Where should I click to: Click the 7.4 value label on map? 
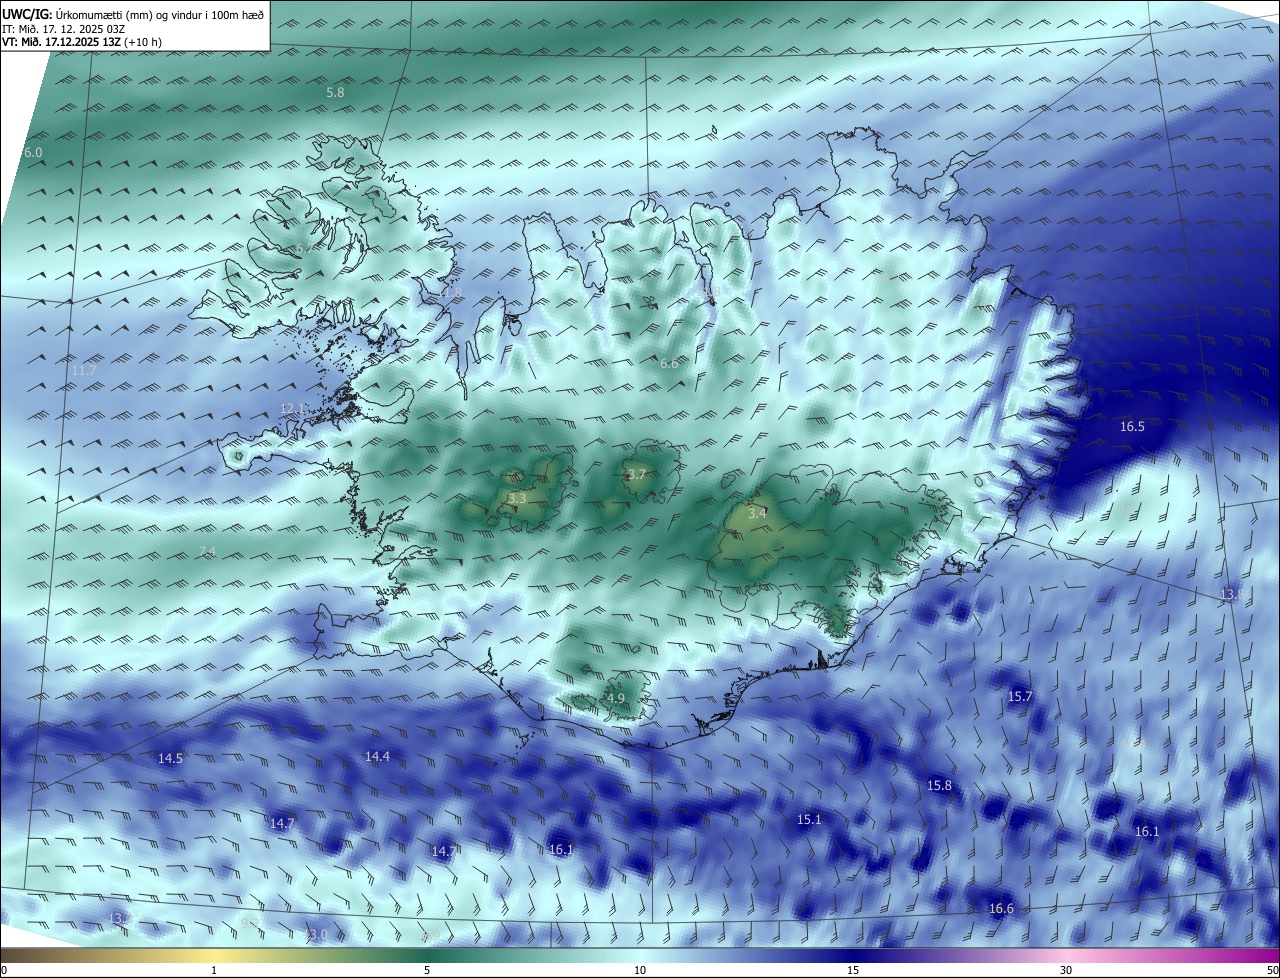[207, 552]
